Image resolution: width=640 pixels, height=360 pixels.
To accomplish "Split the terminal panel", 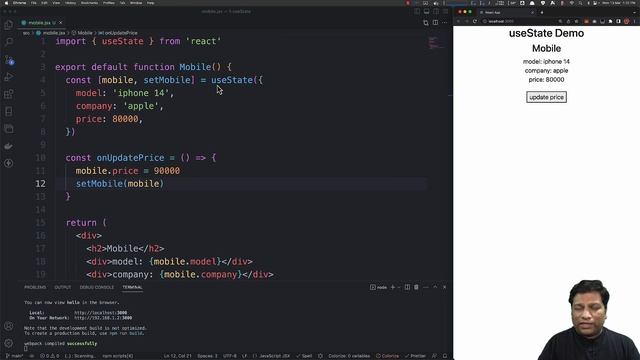I will coord(407,287).
